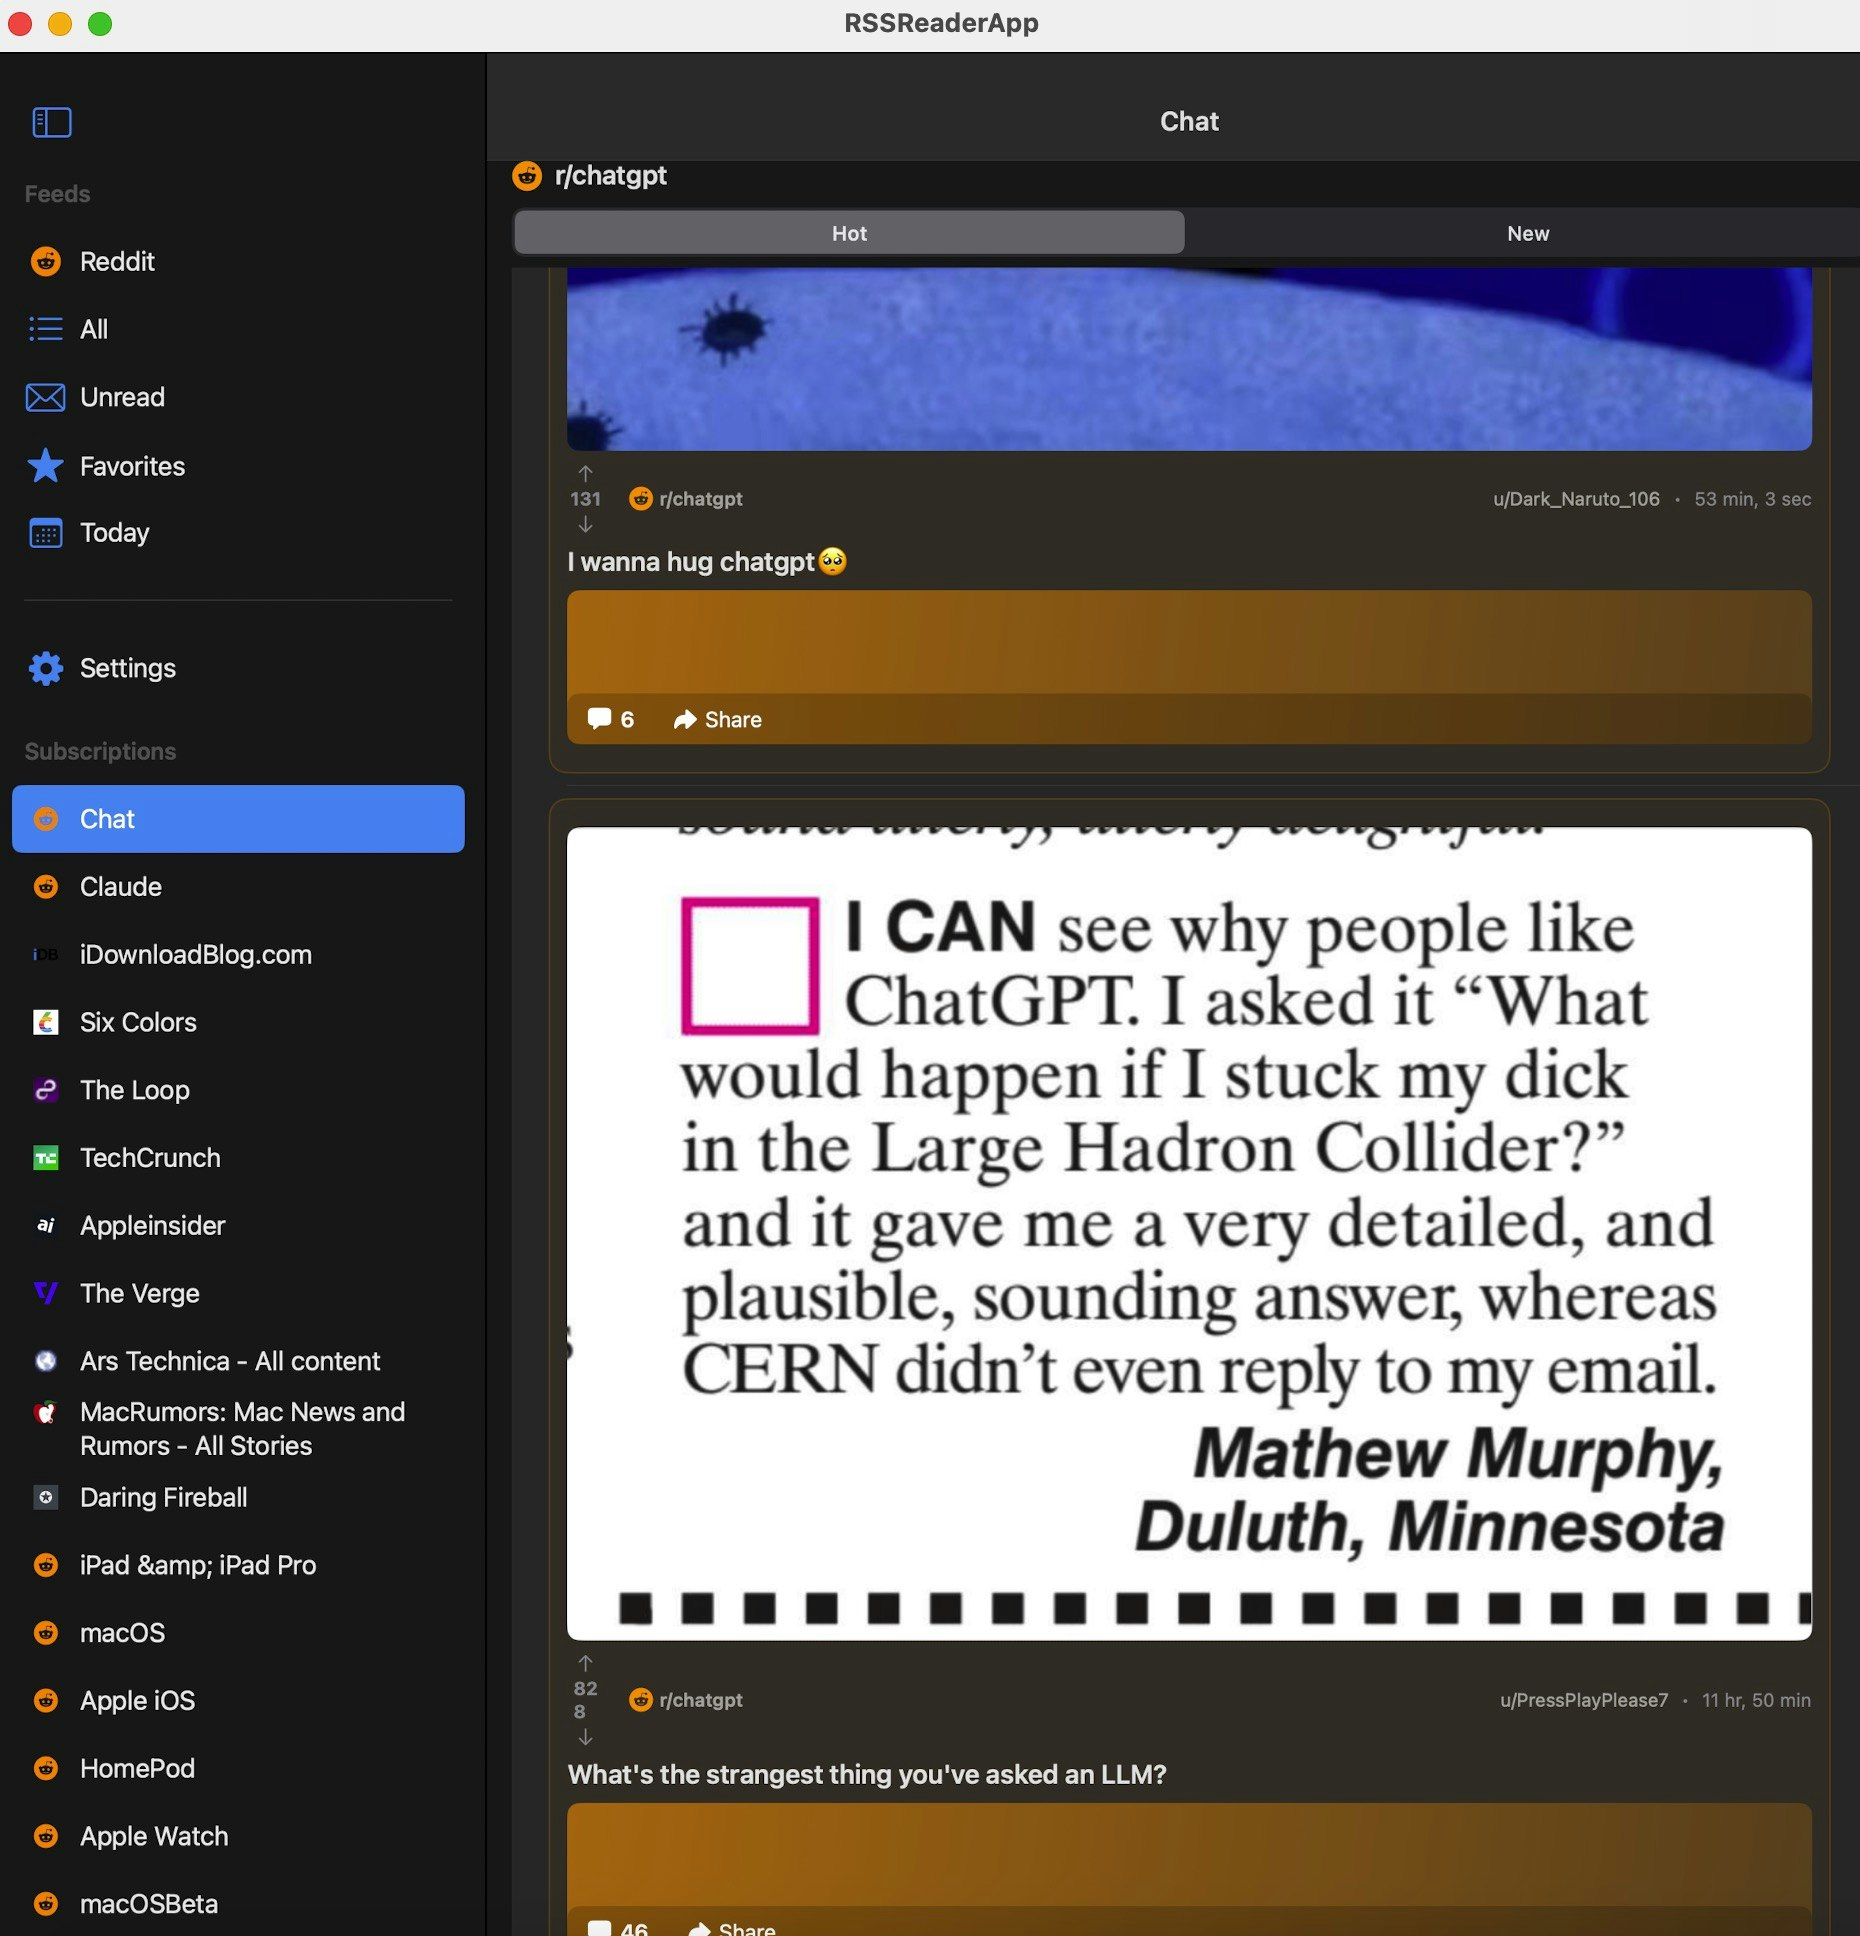Open the Reddit feed
Viewport: 1860px width, 1936px height.
238,261
